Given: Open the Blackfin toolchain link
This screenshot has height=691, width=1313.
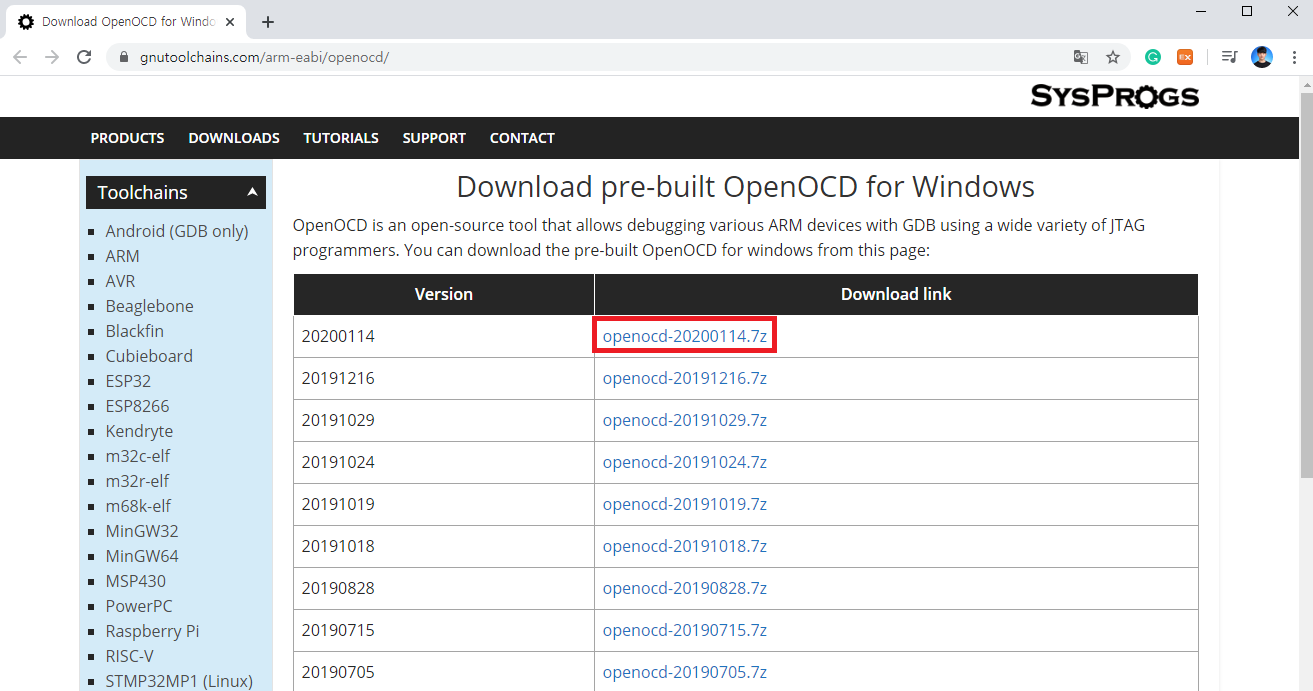Looking at the screenshot, I should point(135,331).
